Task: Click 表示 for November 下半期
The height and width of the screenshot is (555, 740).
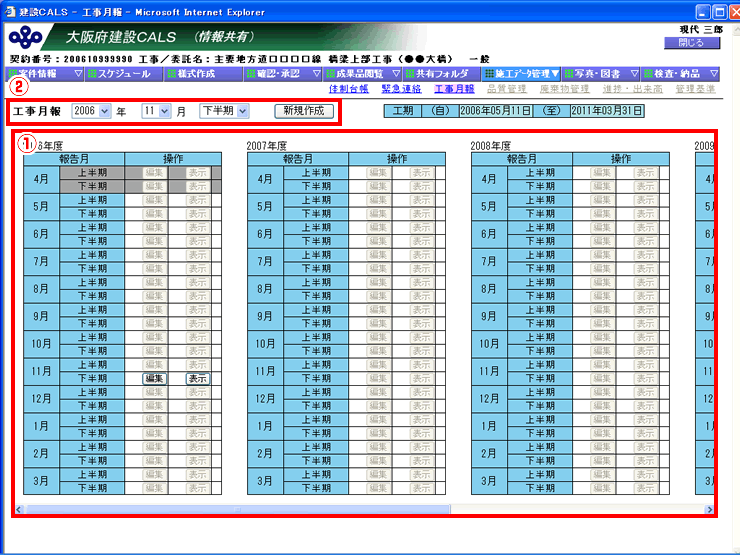Action: [197, 379]
